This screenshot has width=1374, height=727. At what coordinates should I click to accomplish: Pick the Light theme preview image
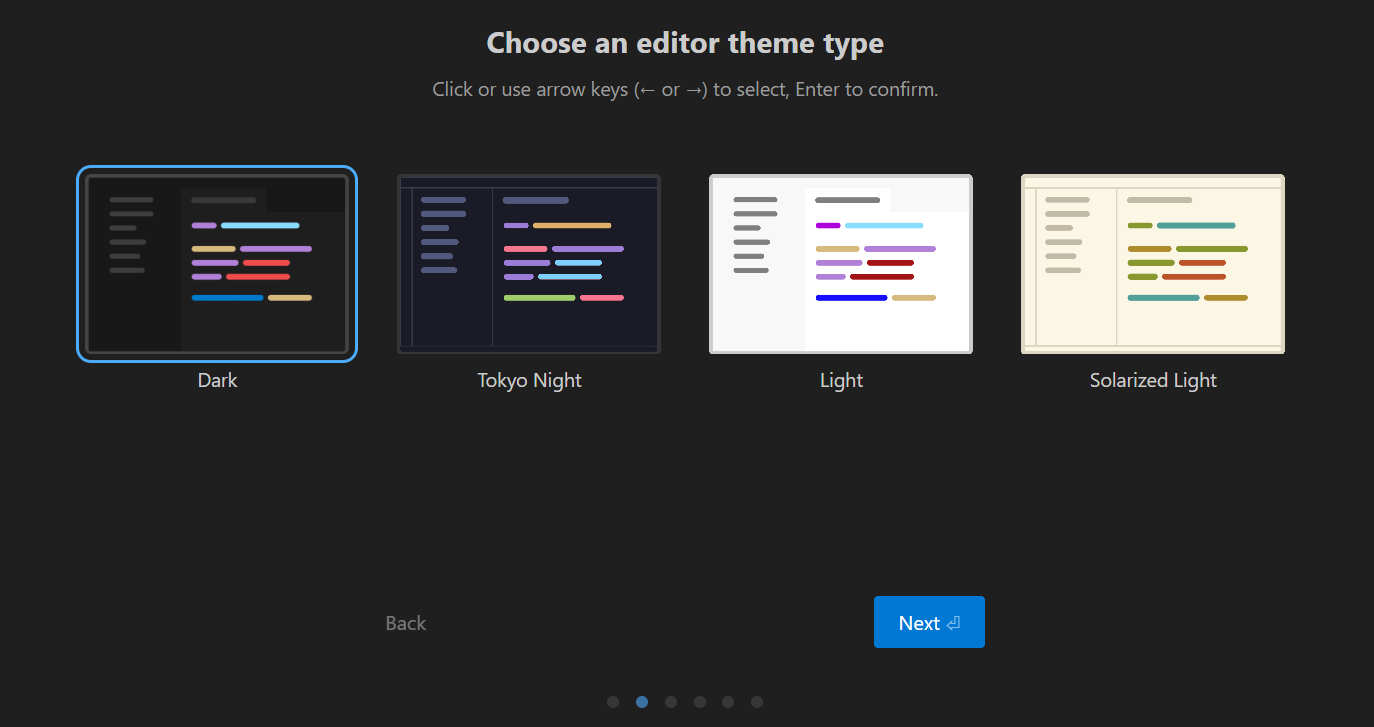(841, 264)
